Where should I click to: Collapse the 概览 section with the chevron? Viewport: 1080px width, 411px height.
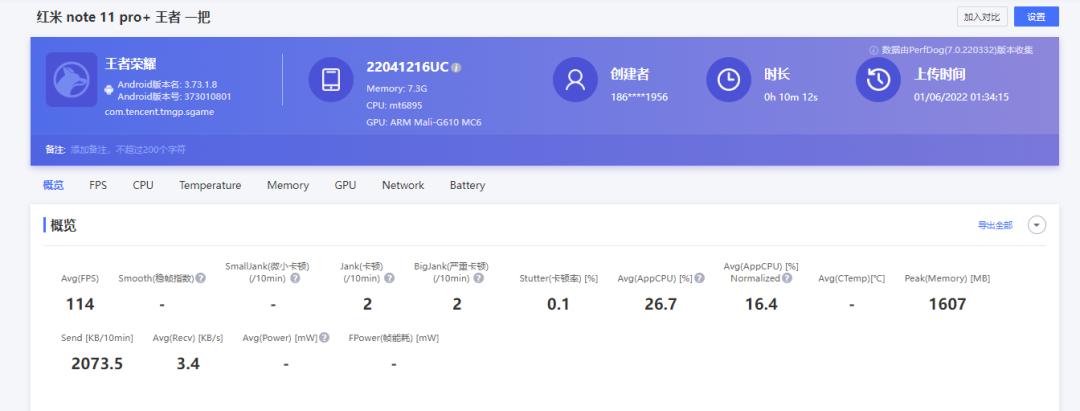[x=1037, y=225]
